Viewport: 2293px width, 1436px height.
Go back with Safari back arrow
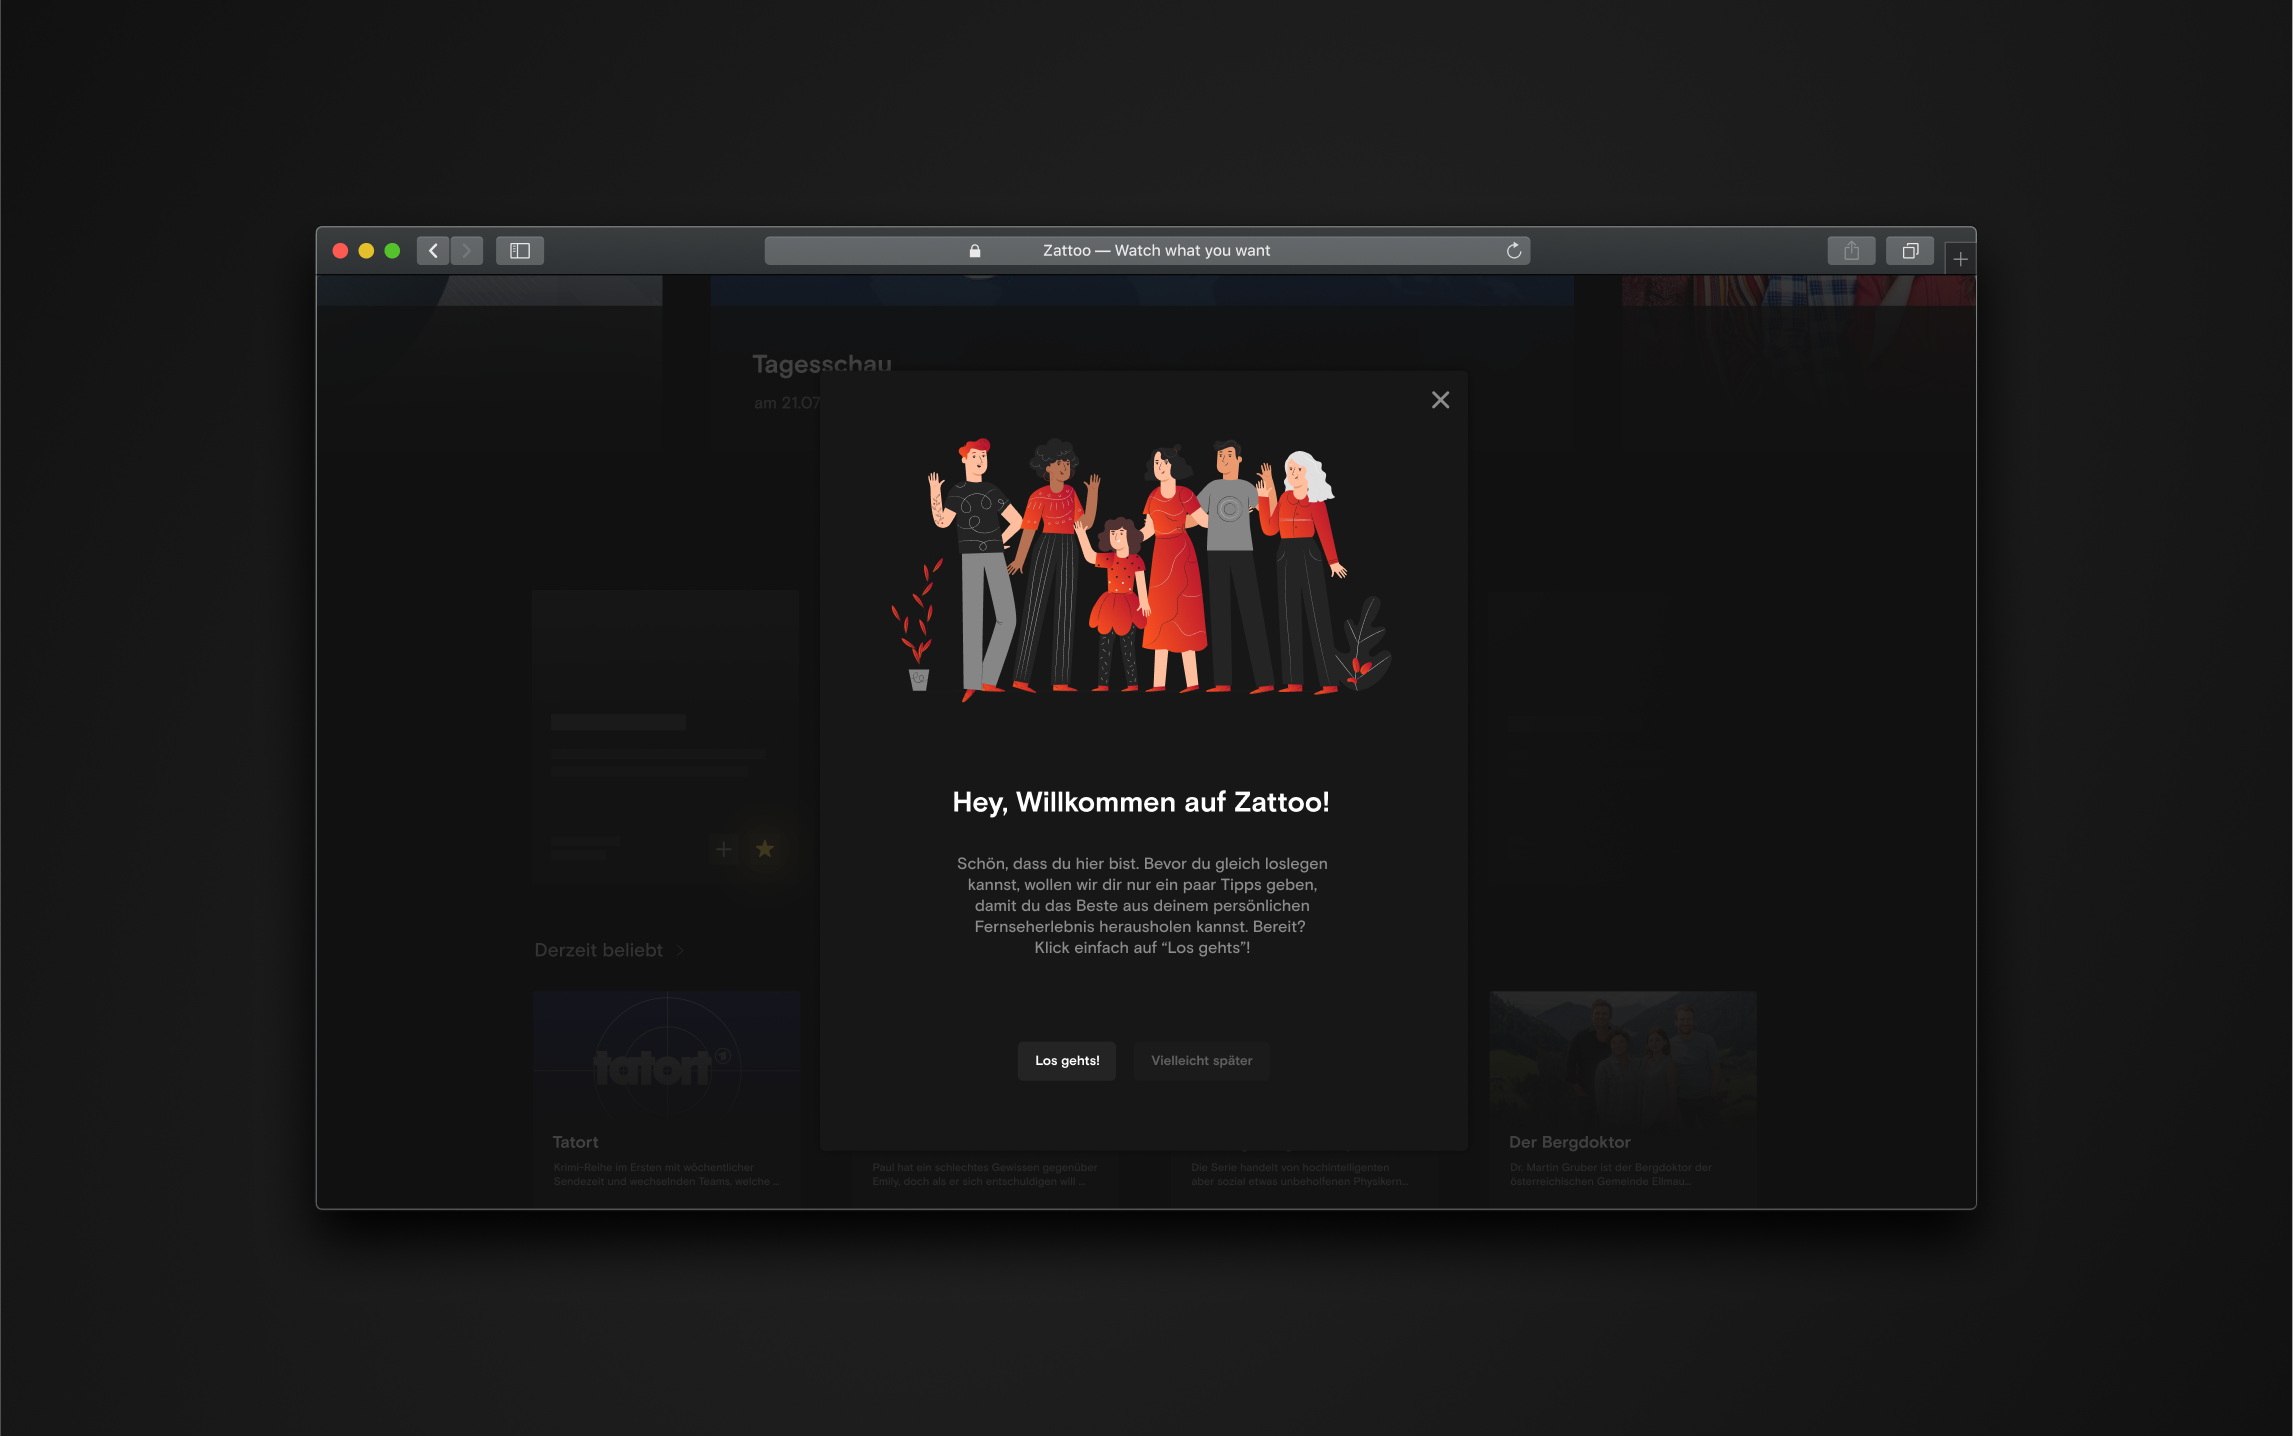pos(433,250)
